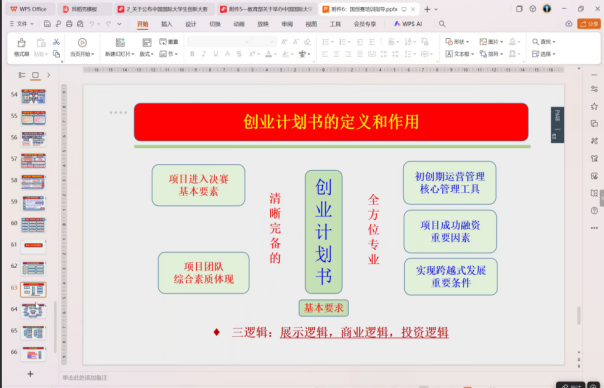This screenshot has height=388, width=604.
Task: Open the 设计 Design ribbon tab
Action: coord(191,24)
